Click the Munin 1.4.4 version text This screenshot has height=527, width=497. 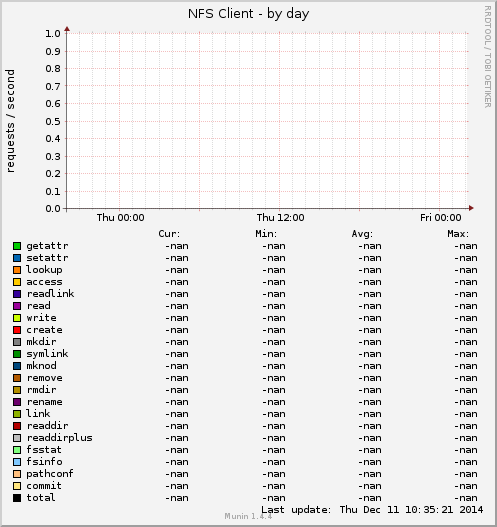(x=248, y=516)
